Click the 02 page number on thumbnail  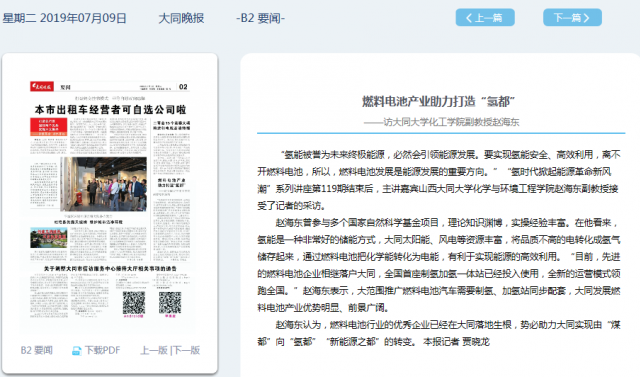coord(183,86)
